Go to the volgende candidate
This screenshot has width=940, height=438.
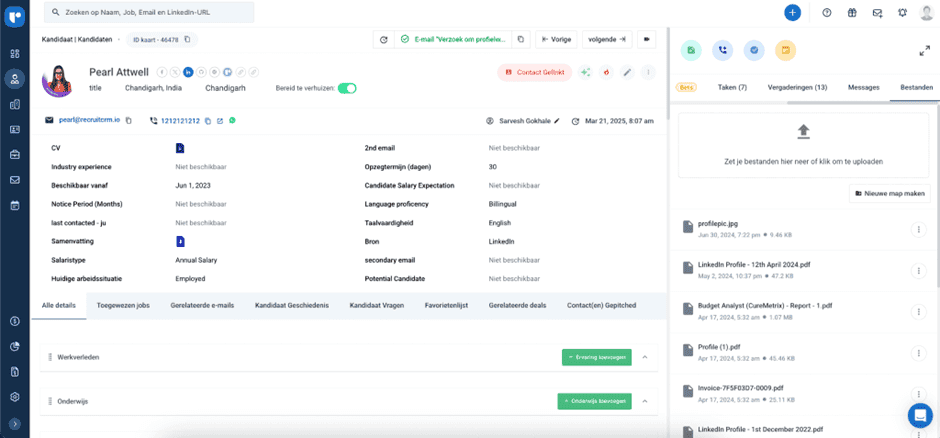pyautogui.click(x=607, y=40)
